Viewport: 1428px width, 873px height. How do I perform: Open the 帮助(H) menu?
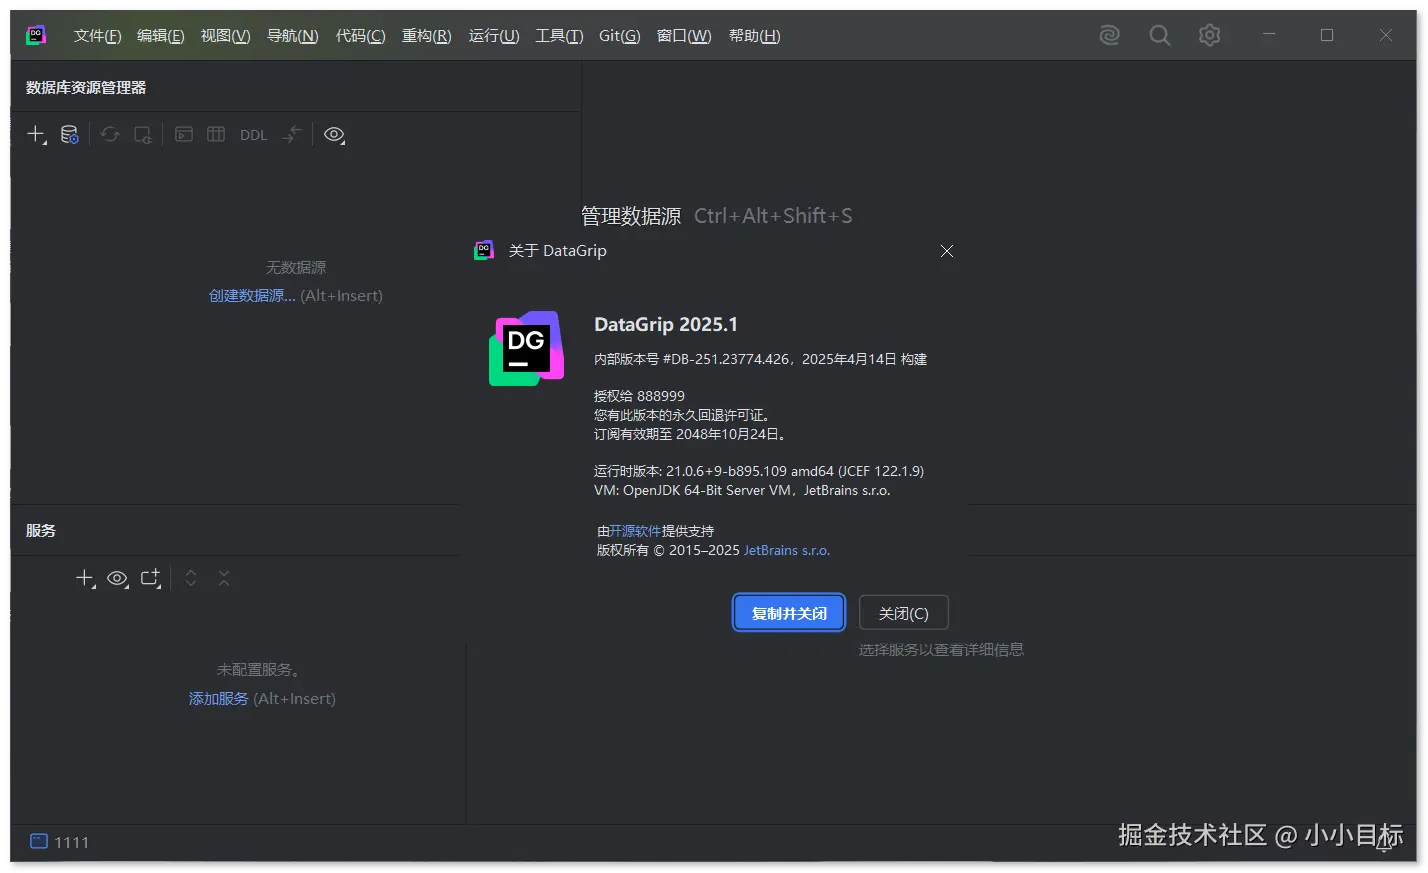point(754,36)
